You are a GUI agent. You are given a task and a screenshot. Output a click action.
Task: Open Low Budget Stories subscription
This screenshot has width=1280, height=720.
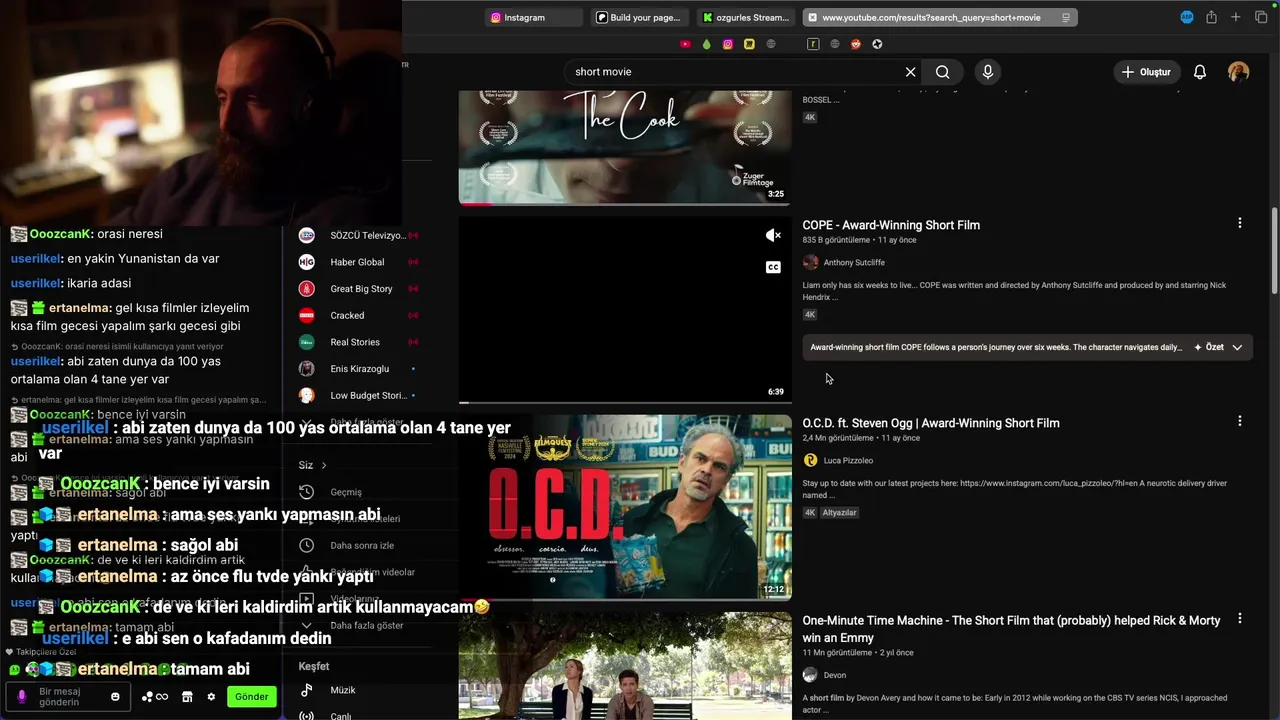pos(358,395)
